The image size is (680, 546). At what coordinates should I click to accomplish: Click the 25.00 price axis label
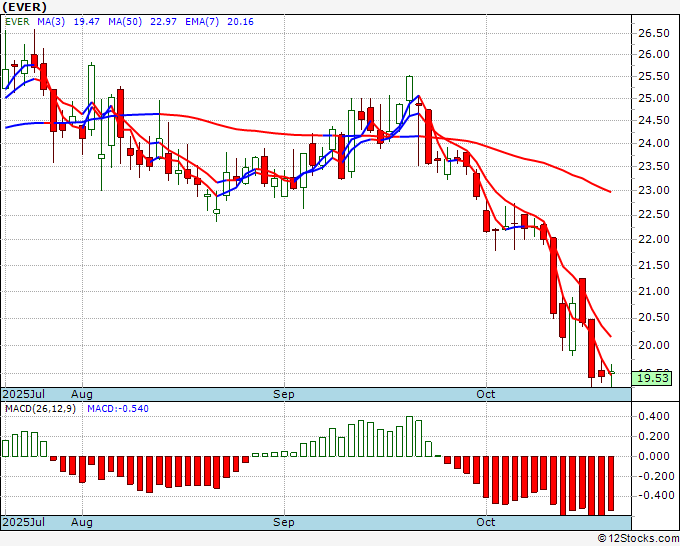click(654, 98)
